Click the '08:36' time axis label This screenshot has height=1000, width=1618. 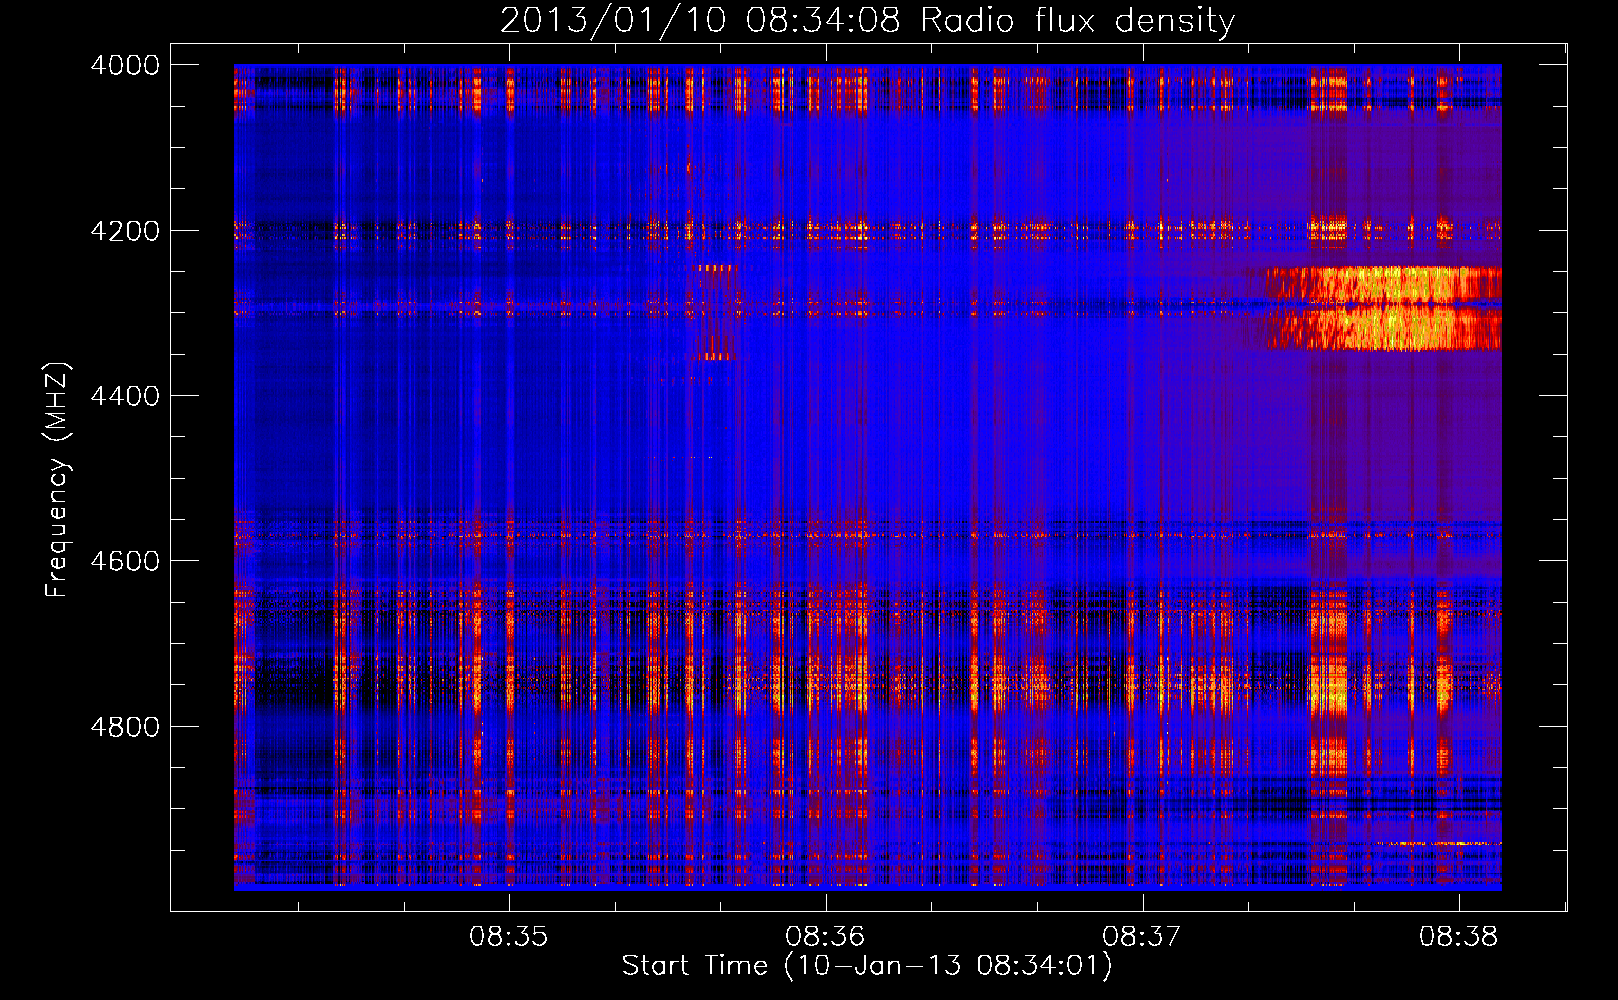[825, 937]
